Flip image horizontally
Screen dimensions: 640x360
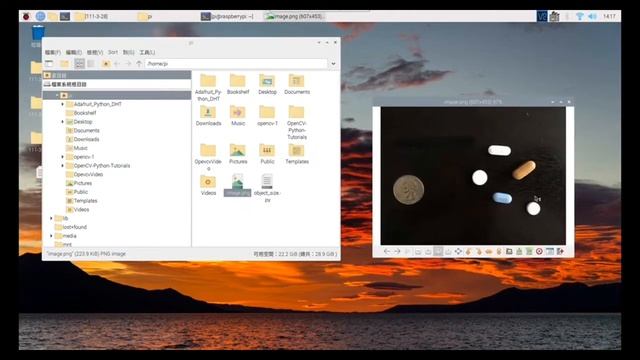tap(489, 251)
